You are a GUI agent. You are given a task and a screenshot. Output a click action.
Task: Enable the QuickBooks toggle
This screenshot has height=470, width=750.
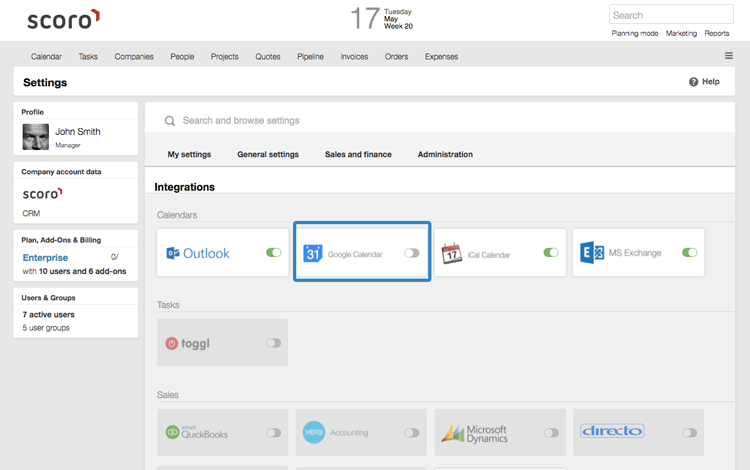pos(274,433)
